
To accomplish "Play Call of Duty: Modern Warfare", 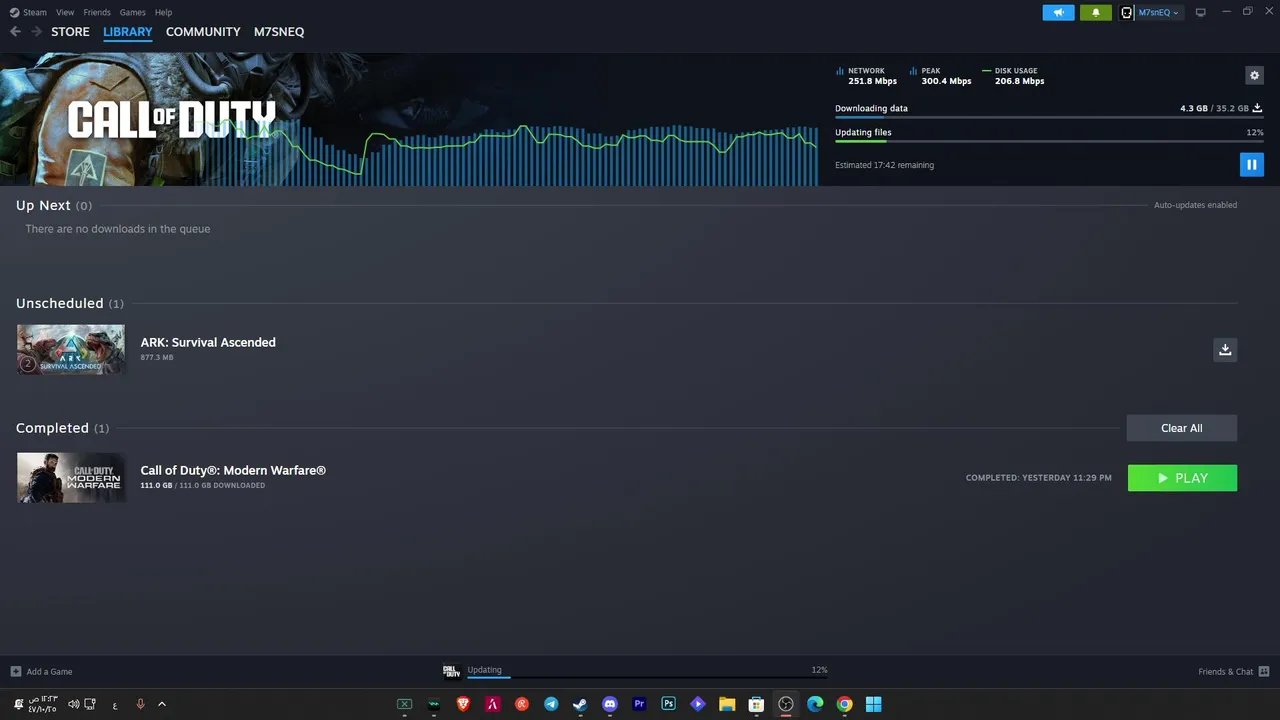I will (1182, 478).
